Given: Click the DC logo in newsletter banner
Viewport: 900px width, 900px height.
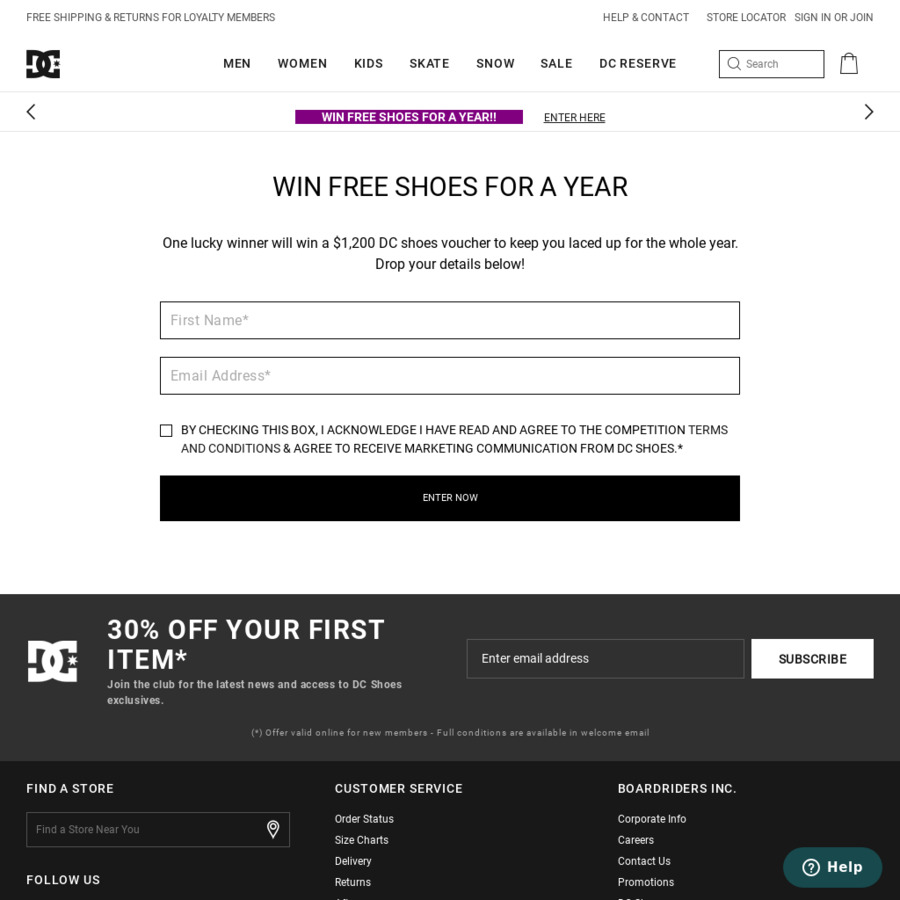Looking at the screenshot, I should 52,661.
